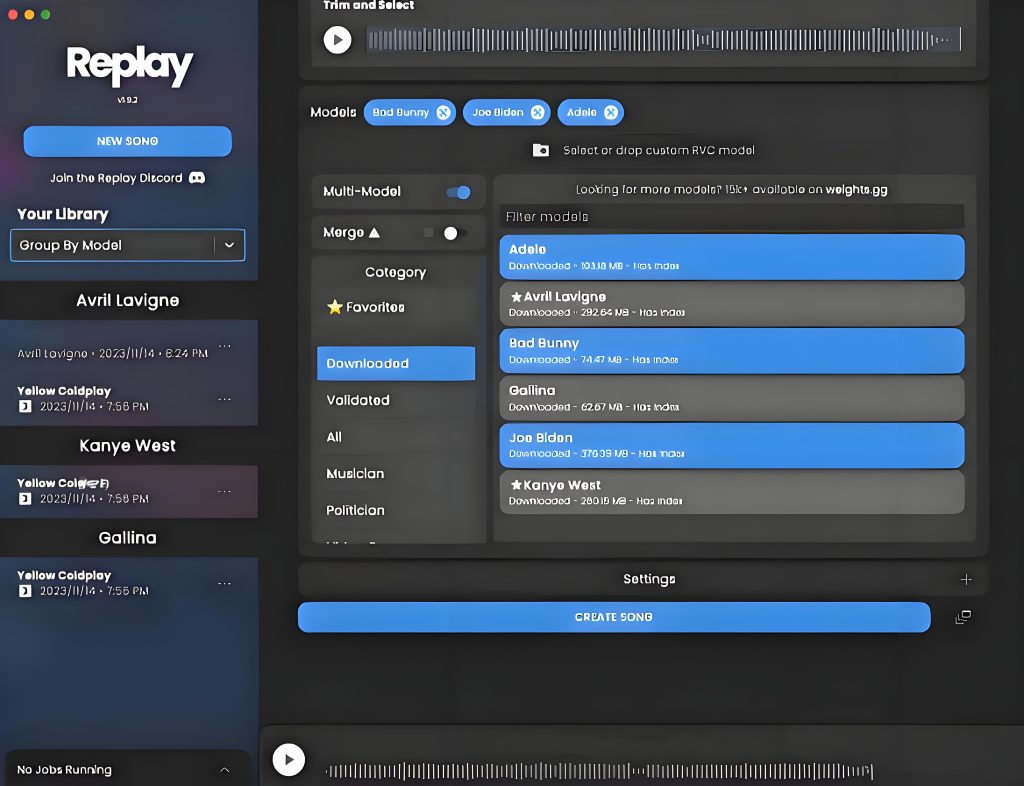Select the Musician category
Image resolution: width=1024 pixels, height=786 pixels.
[x=355, y=474]
